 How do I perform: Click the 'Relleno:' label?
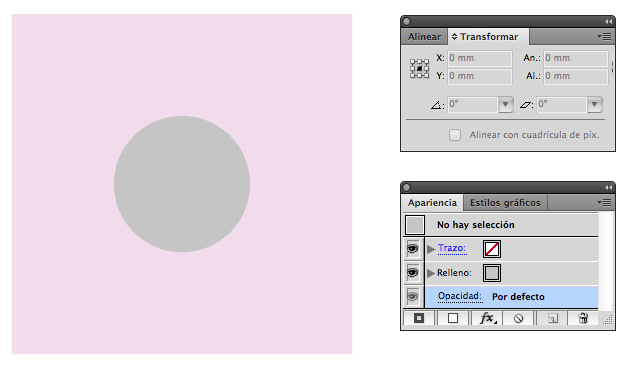[454, 273]
